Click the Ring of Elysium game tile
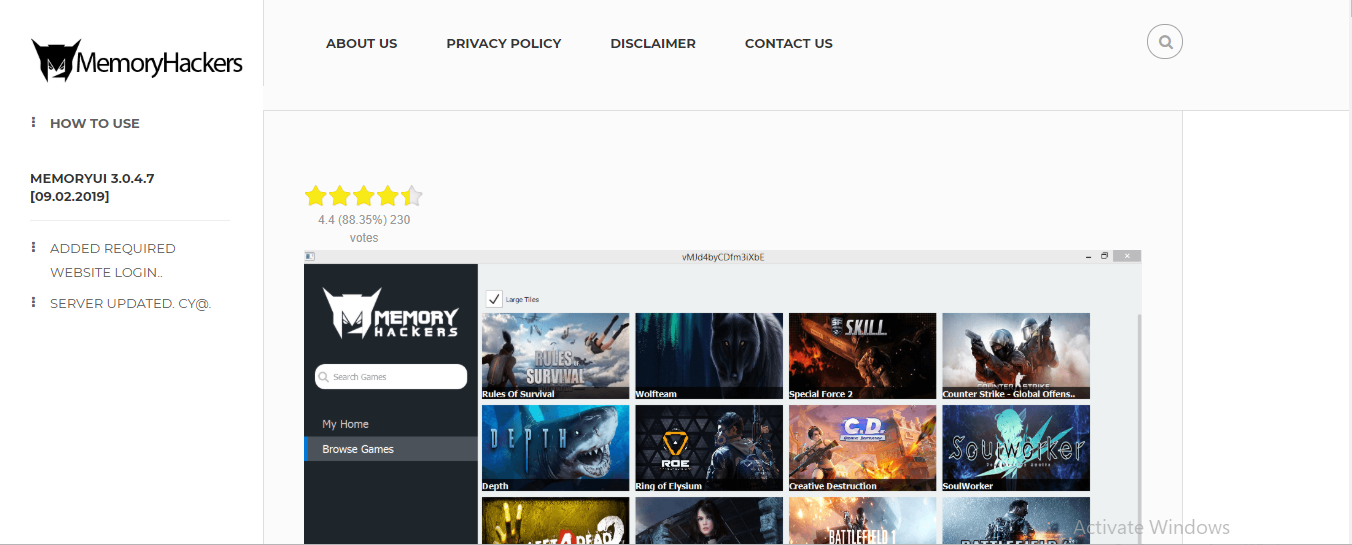This screenshot has height=545, width=1352. [709, 448]
